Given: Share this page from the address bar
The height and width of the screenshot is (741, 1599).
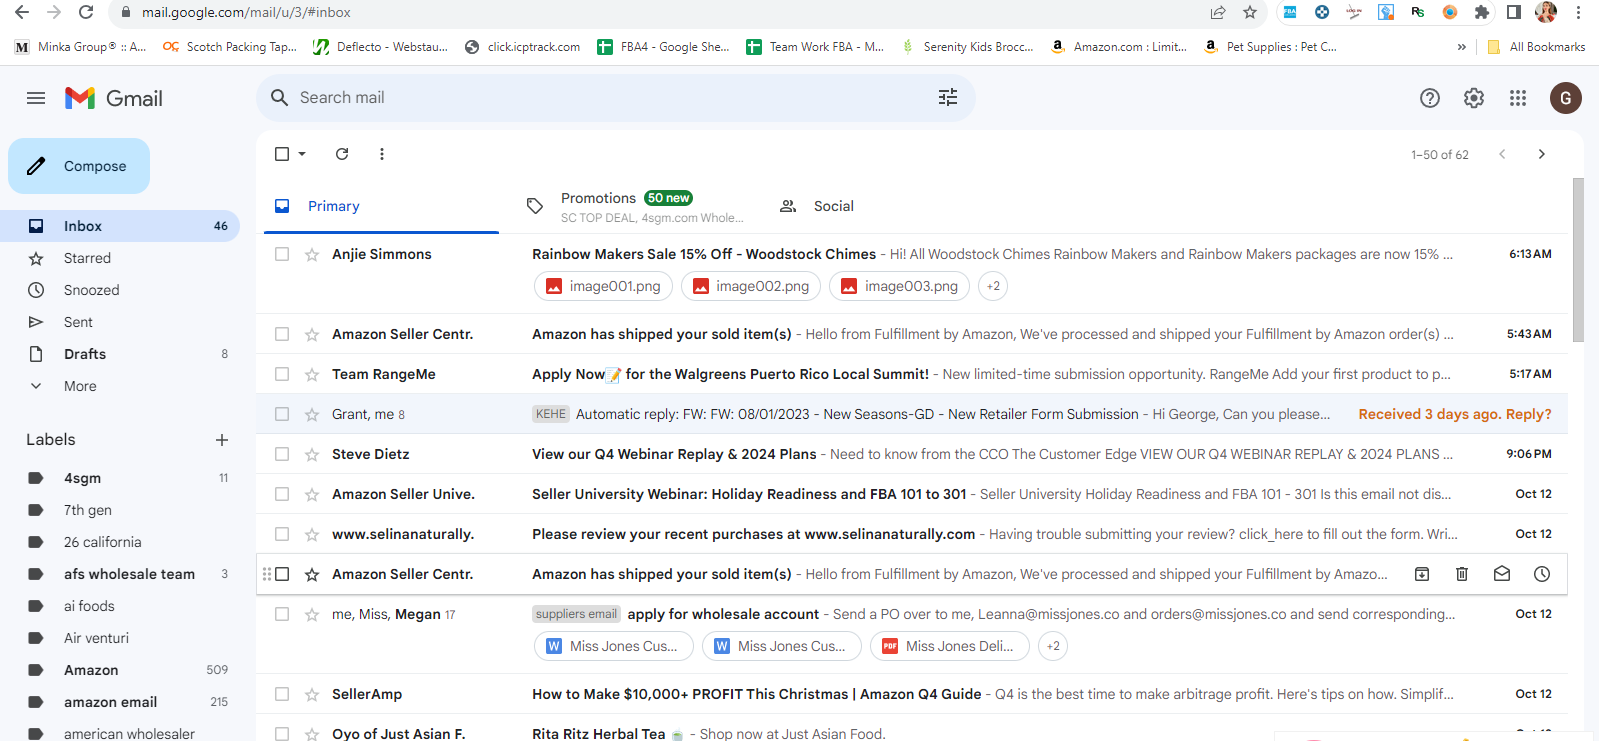Looking at the screenshot, I should (x=1218, y=12).
